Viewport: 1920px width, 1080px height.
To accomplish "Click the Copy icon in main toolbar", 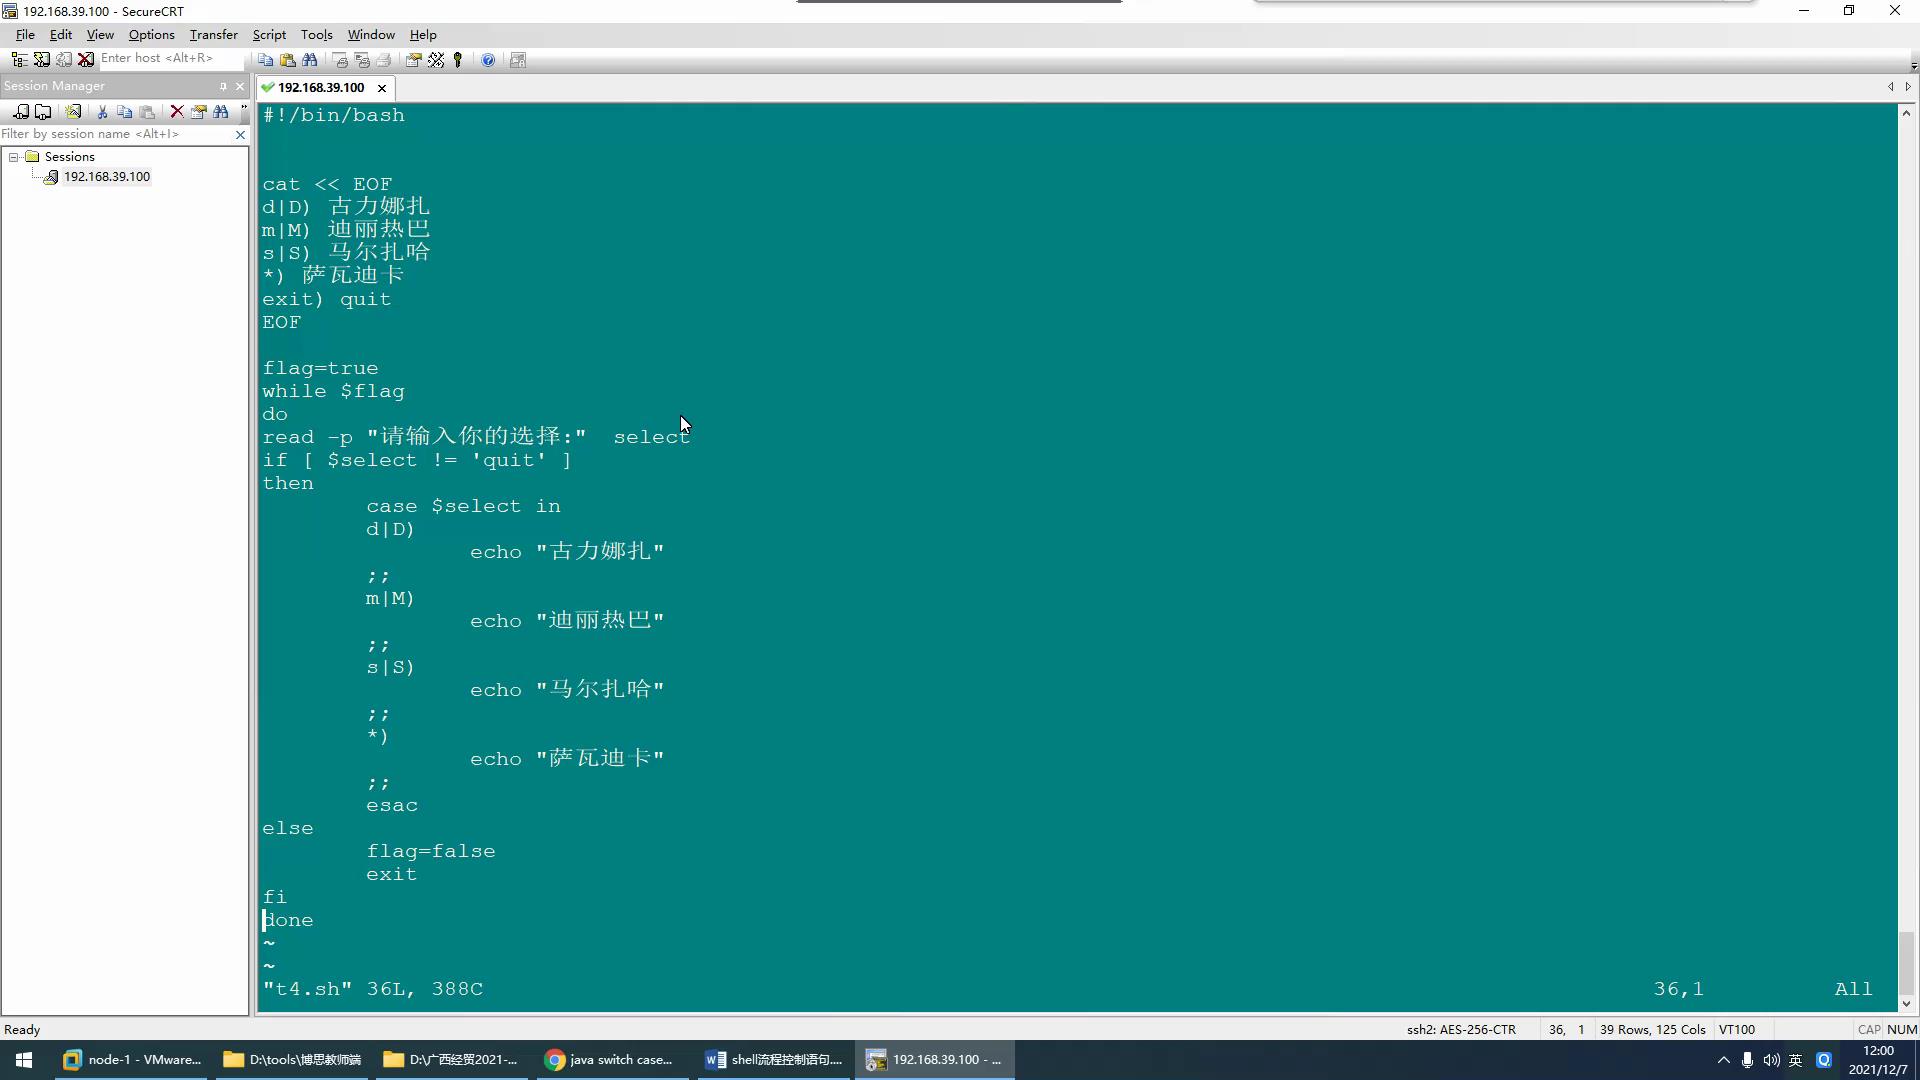I will [266, 60].
